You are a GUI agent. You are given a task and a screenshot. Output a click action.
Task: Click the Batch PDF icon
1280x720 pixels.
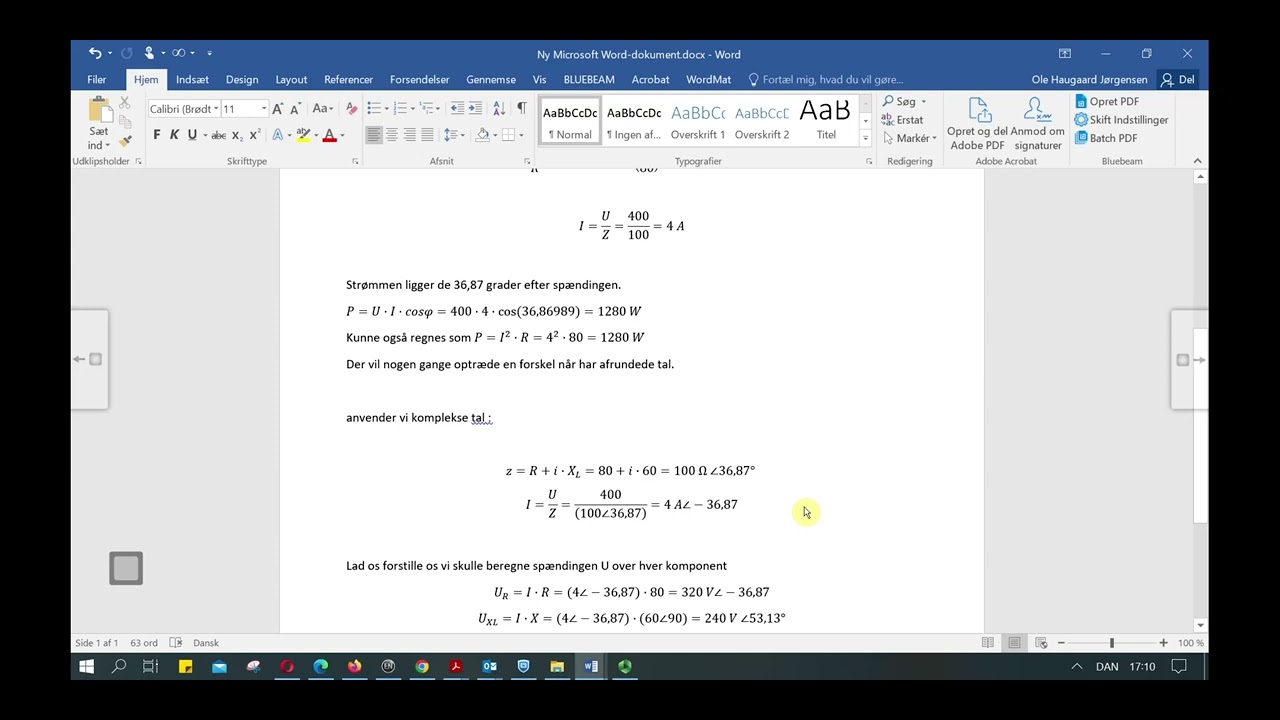click(x=1105, y=138)
